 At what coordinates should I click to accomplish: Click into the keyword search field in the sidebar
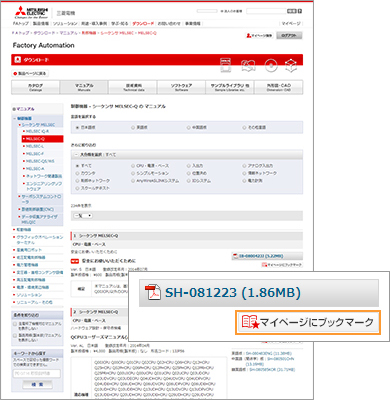click(x=37, y=373)
